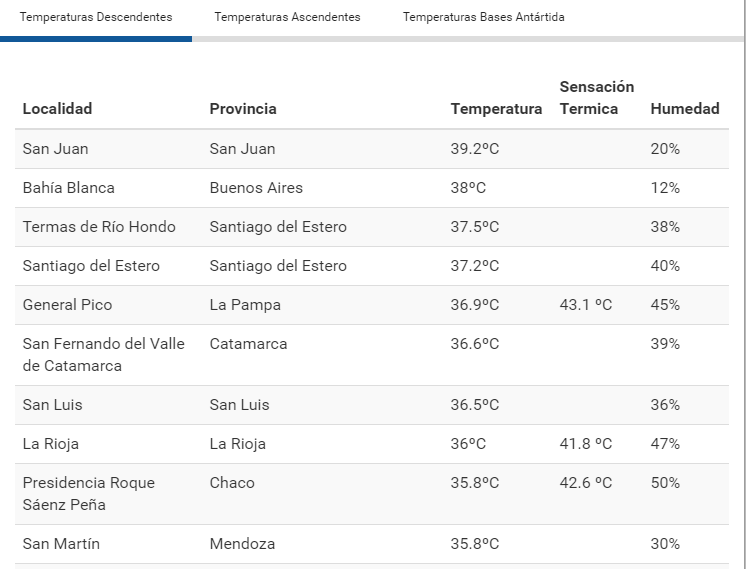Screen dimensions: 746x569
Task: Click the Buenos Aires province cell
Action: click(x=256, y=188)
